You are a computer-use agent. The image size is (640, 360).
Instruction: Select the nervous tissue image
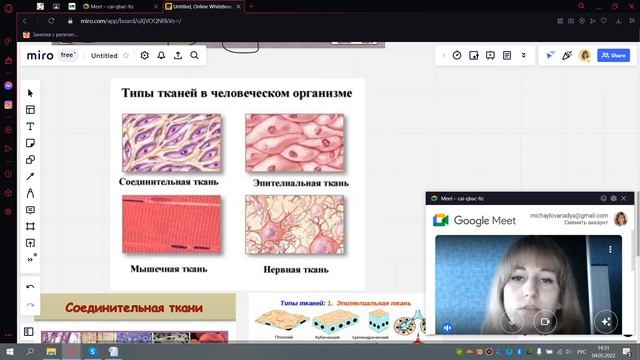click(295, 224)
